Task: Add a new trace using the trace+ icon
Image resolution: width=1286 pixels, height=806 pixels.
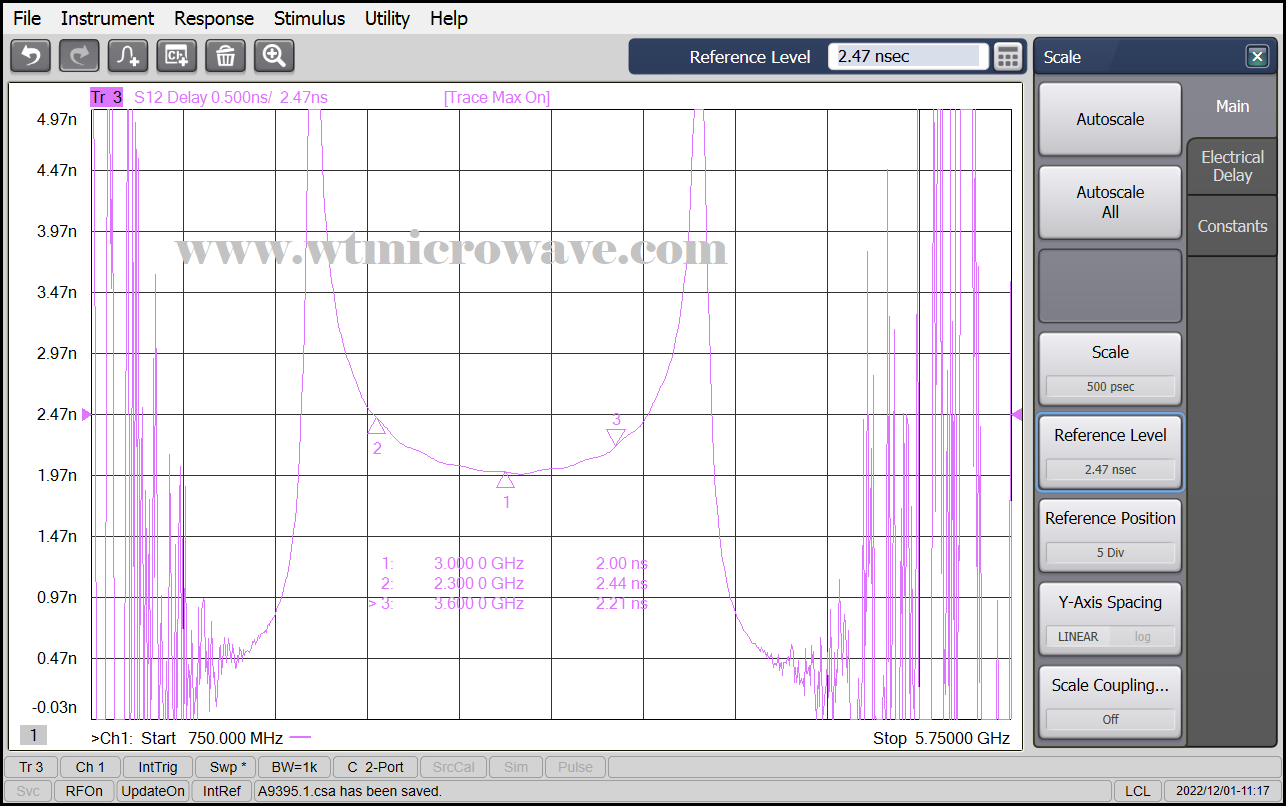Action: pyautogui.click(x=128, y=56)
